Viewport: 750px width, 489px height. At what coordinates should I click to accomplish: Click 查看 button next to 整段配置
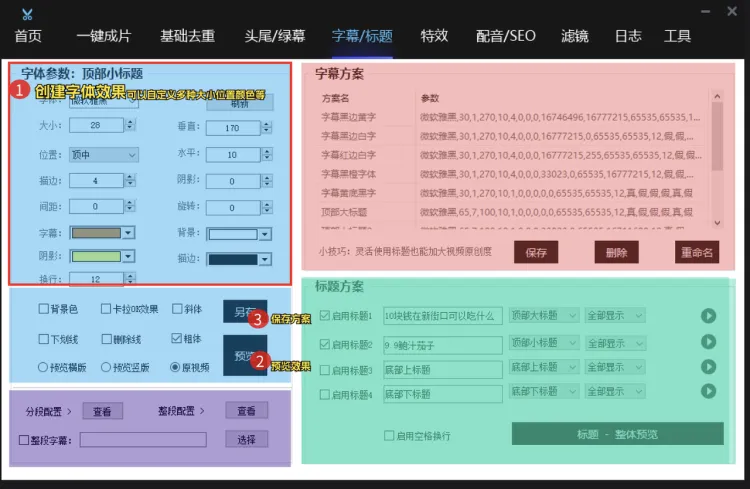246,411
